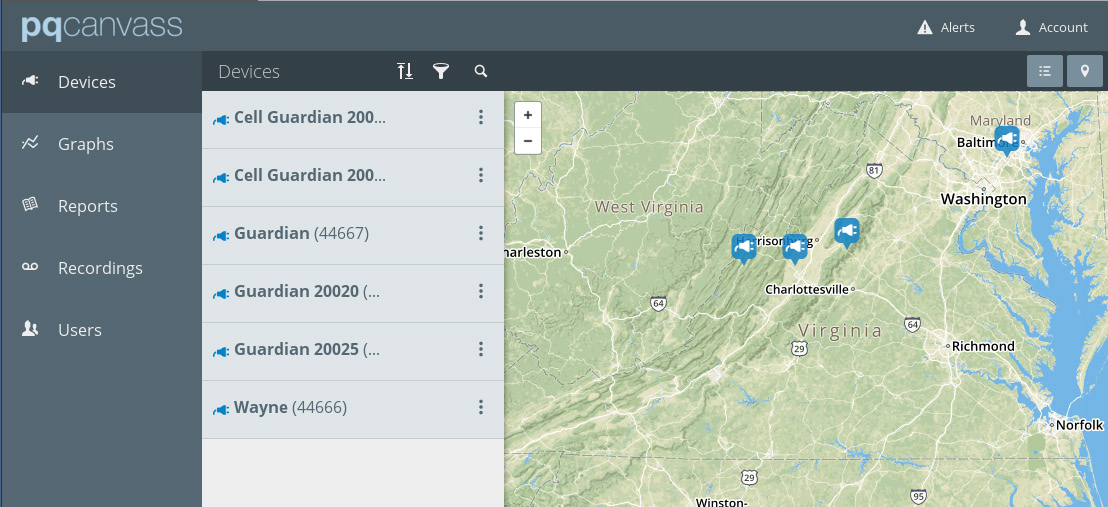Screen dimensions: 1108x507
Task: Open the Devices section in sidebar
Action: (x=101, y=82)
